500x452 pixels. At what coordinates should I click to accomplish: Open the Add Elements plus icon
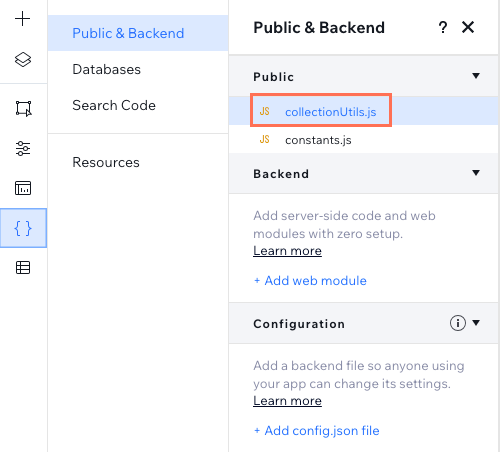click(23, 19)
